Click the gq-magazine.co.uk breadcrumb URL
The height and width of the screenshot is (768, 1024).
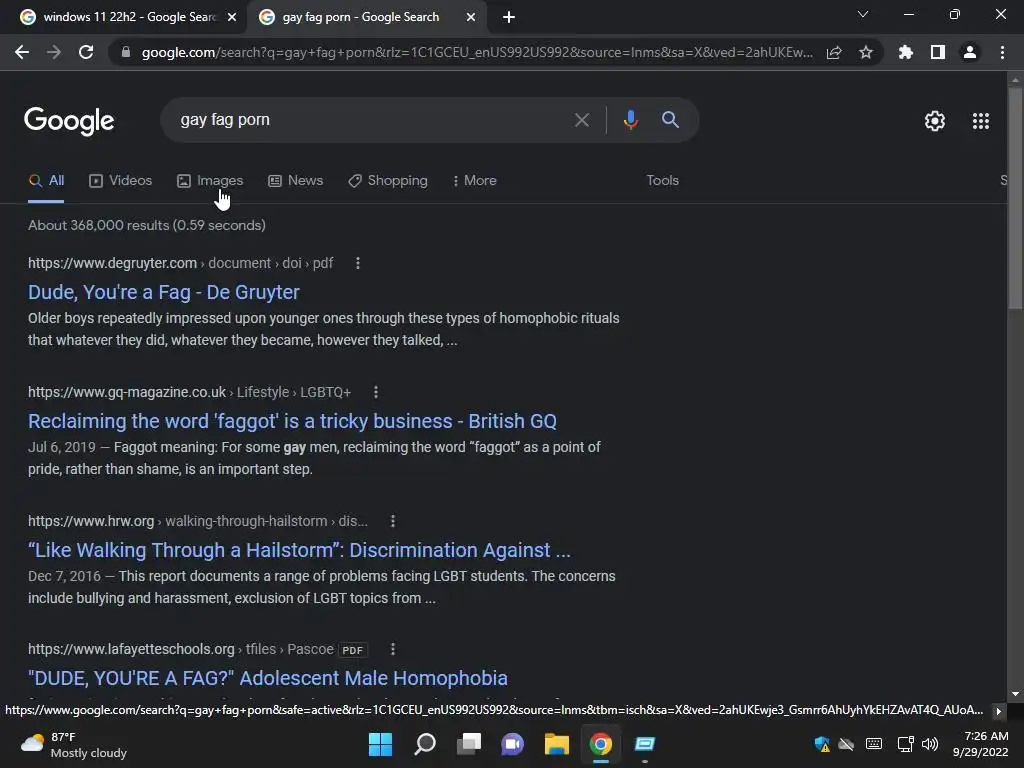tap(189, 392)
